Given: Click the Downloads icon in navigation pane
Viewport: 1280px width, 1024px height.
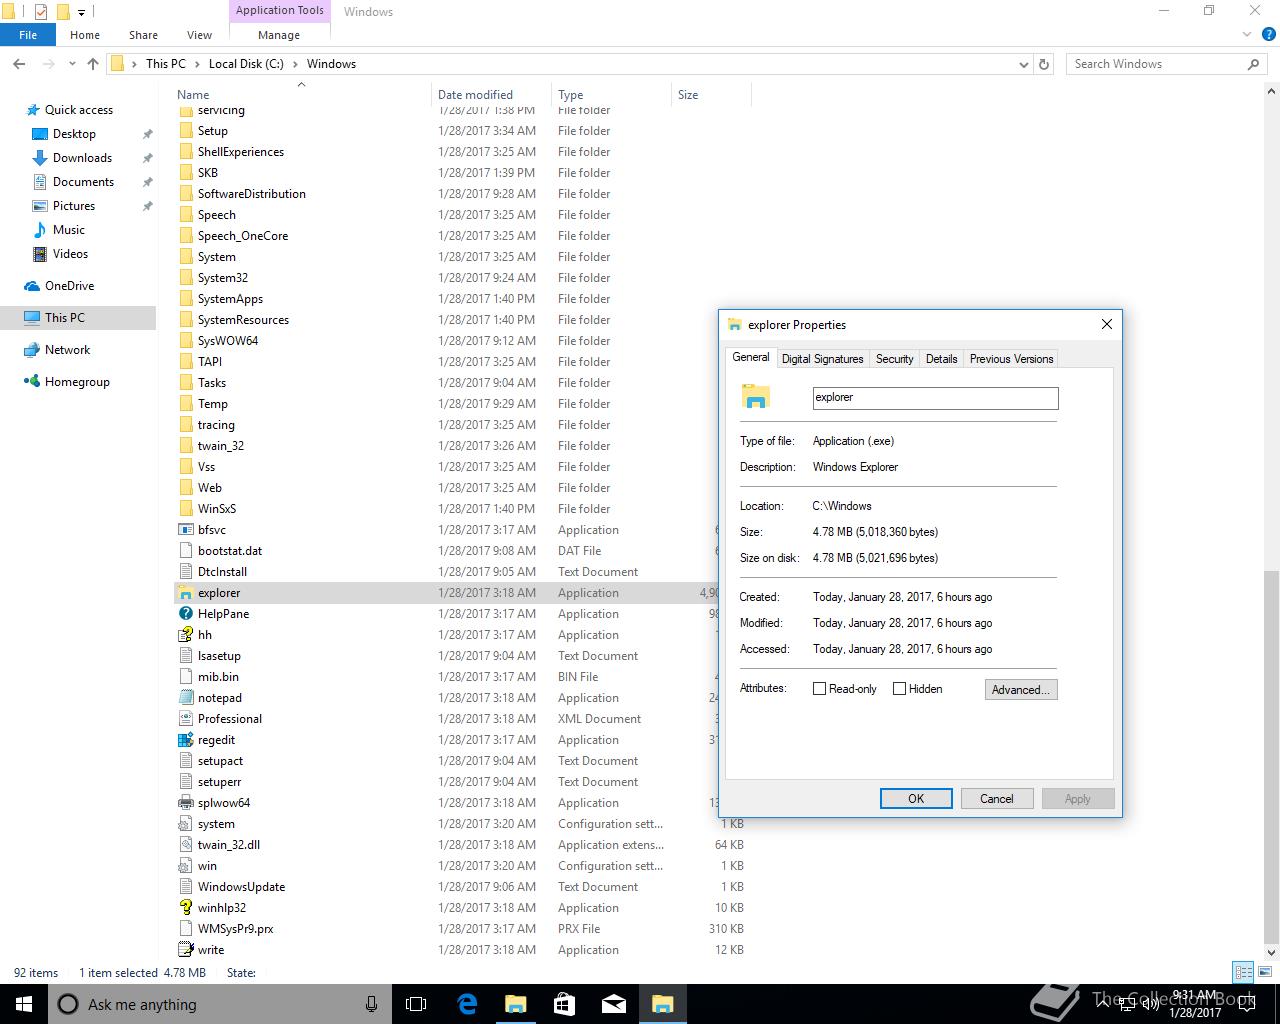Looking at the screenshot, I should [x=40, y=158].
